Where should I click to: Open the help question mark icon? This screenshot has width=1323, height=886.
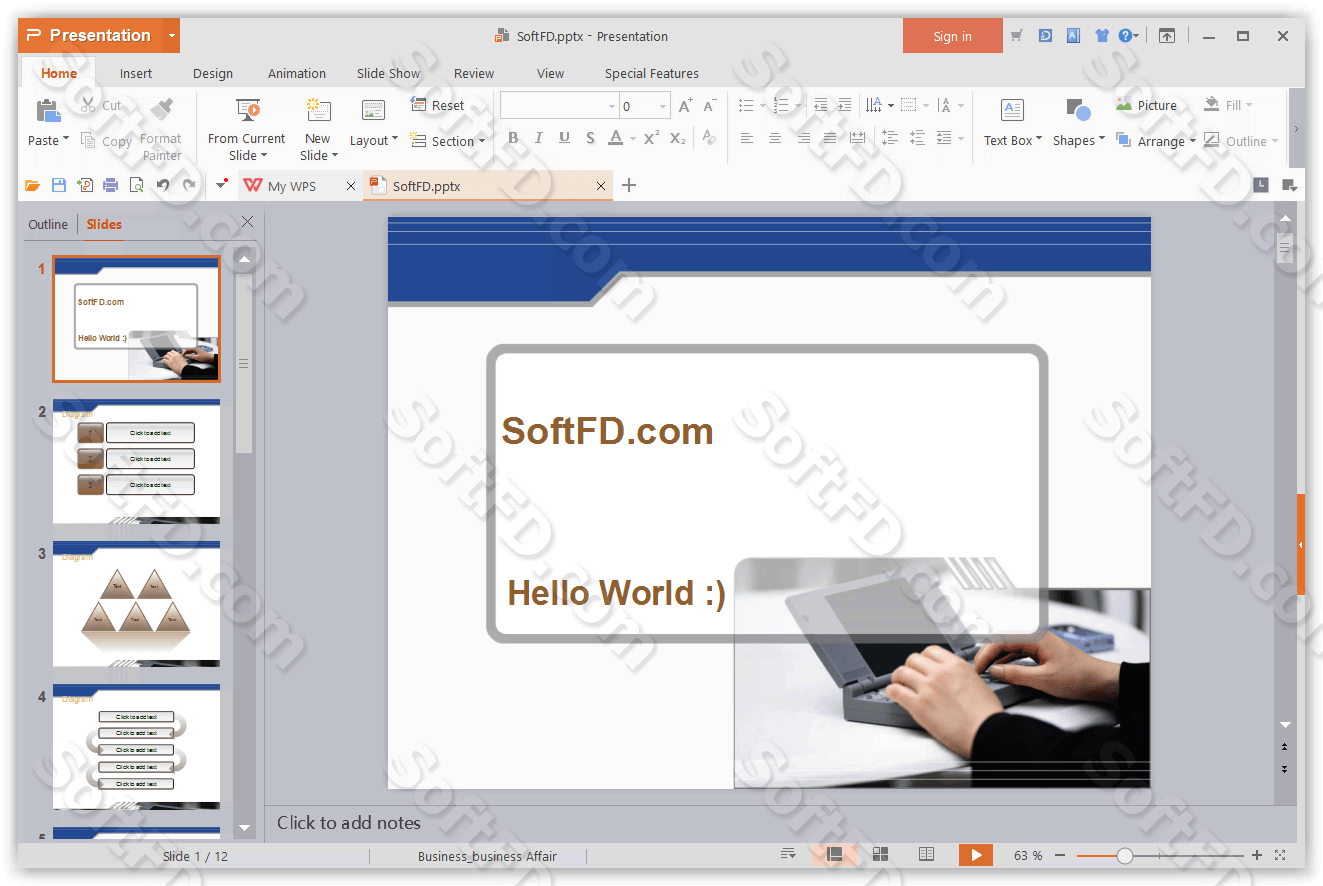click(x=1125, y=36)
